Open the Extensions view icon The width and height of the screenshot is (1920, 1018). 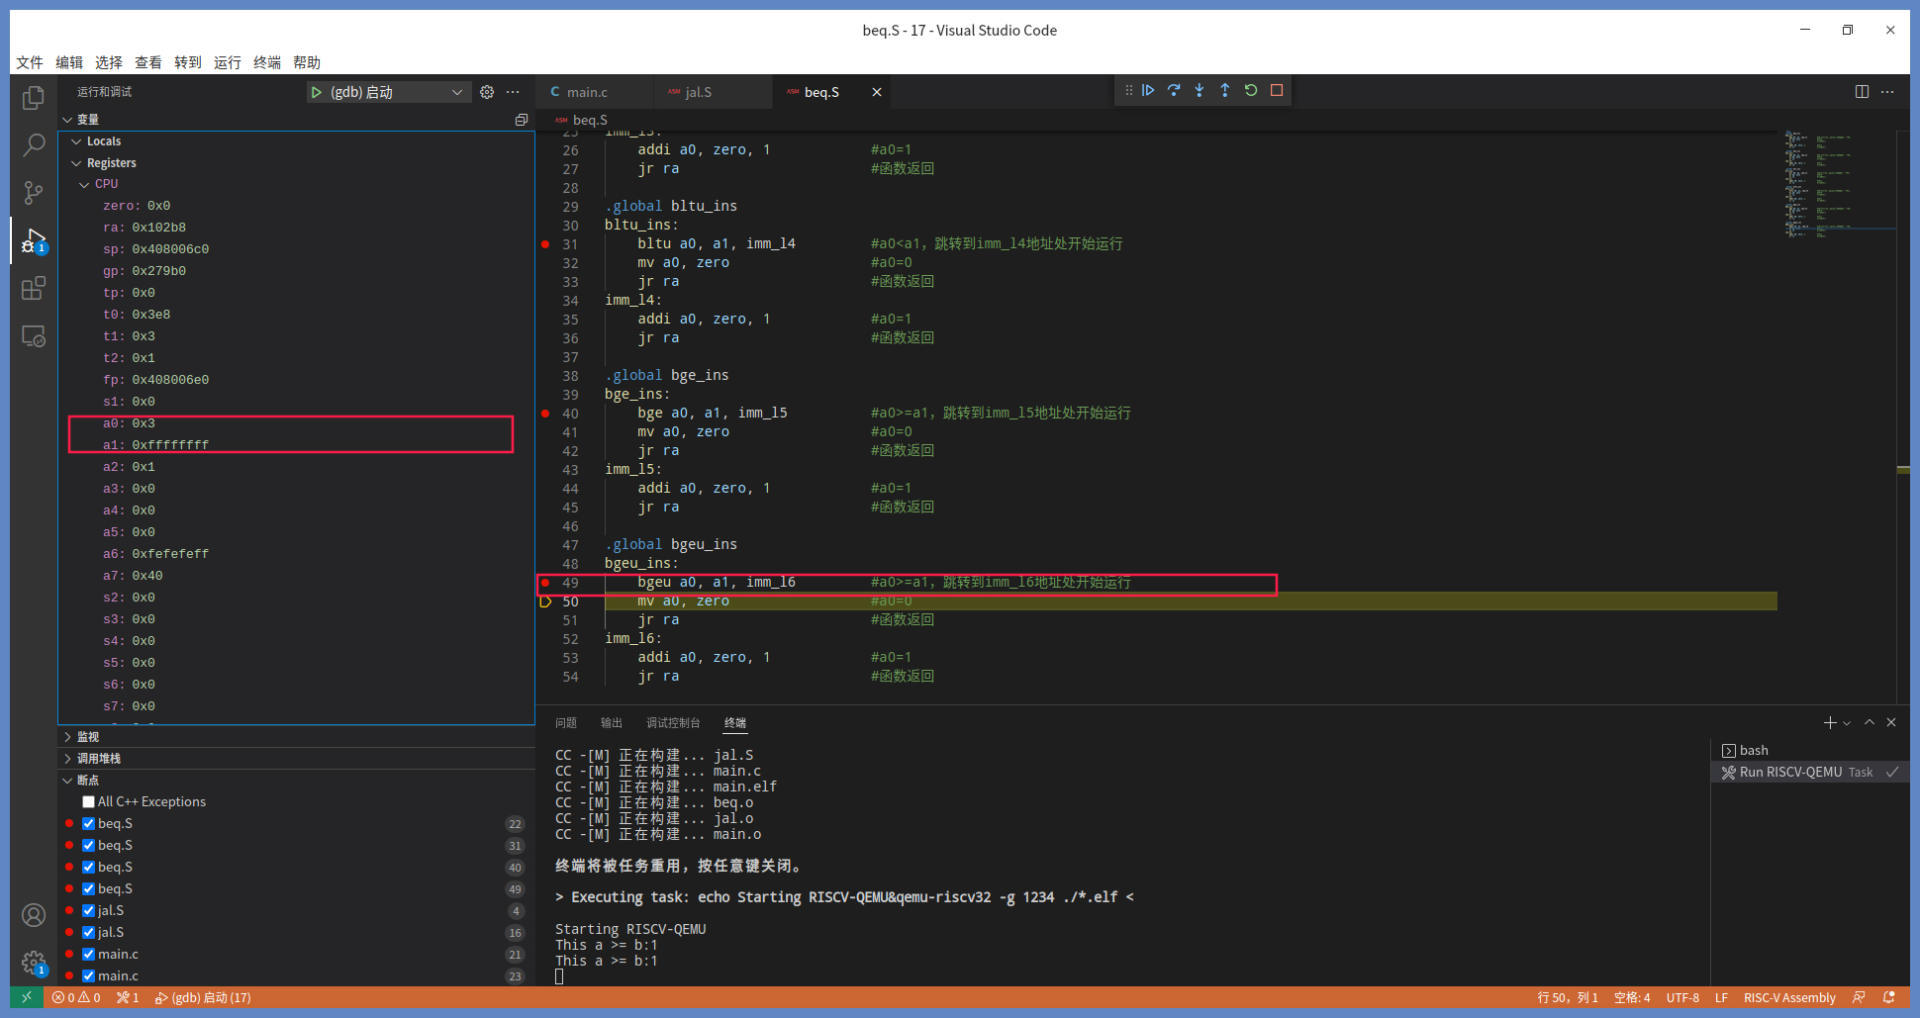pos(33,289)
